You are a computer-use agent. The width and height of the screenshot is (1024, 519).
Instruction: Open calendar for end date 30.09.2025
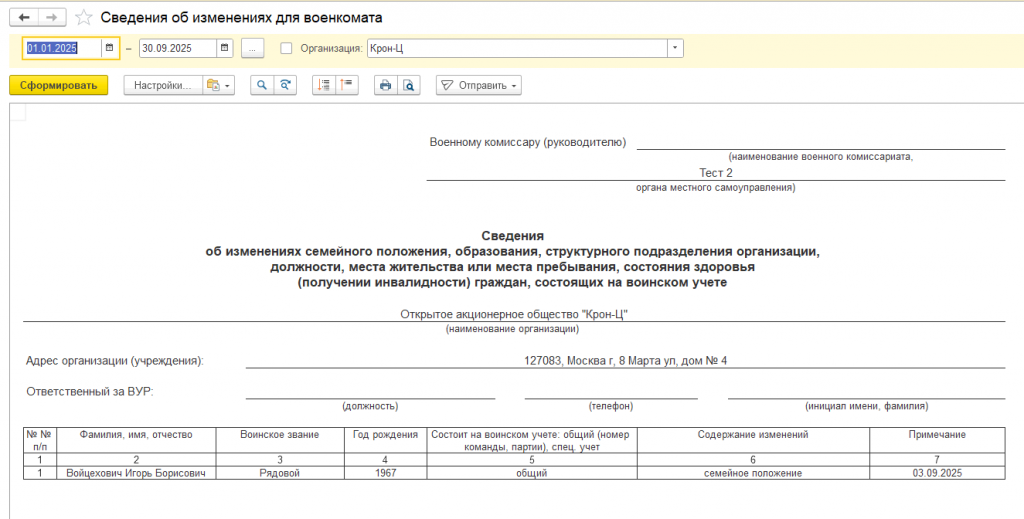(x=224, y=48)
